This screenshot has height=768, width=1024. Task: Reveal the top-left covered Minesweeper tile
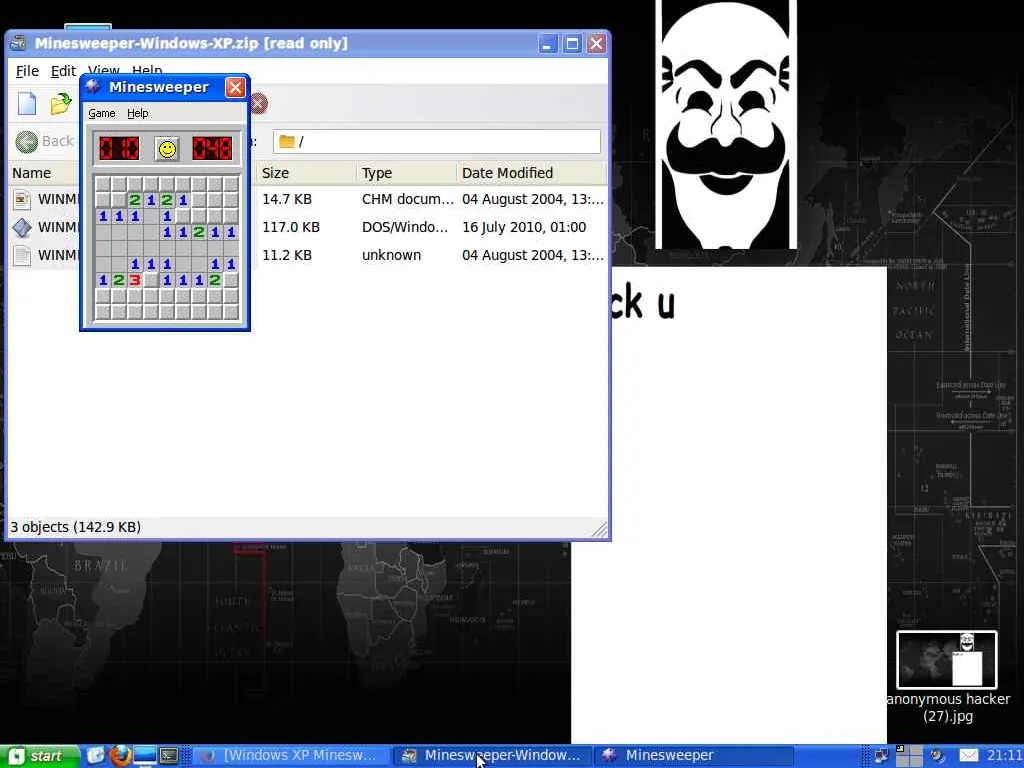click(x=103, y=184)
